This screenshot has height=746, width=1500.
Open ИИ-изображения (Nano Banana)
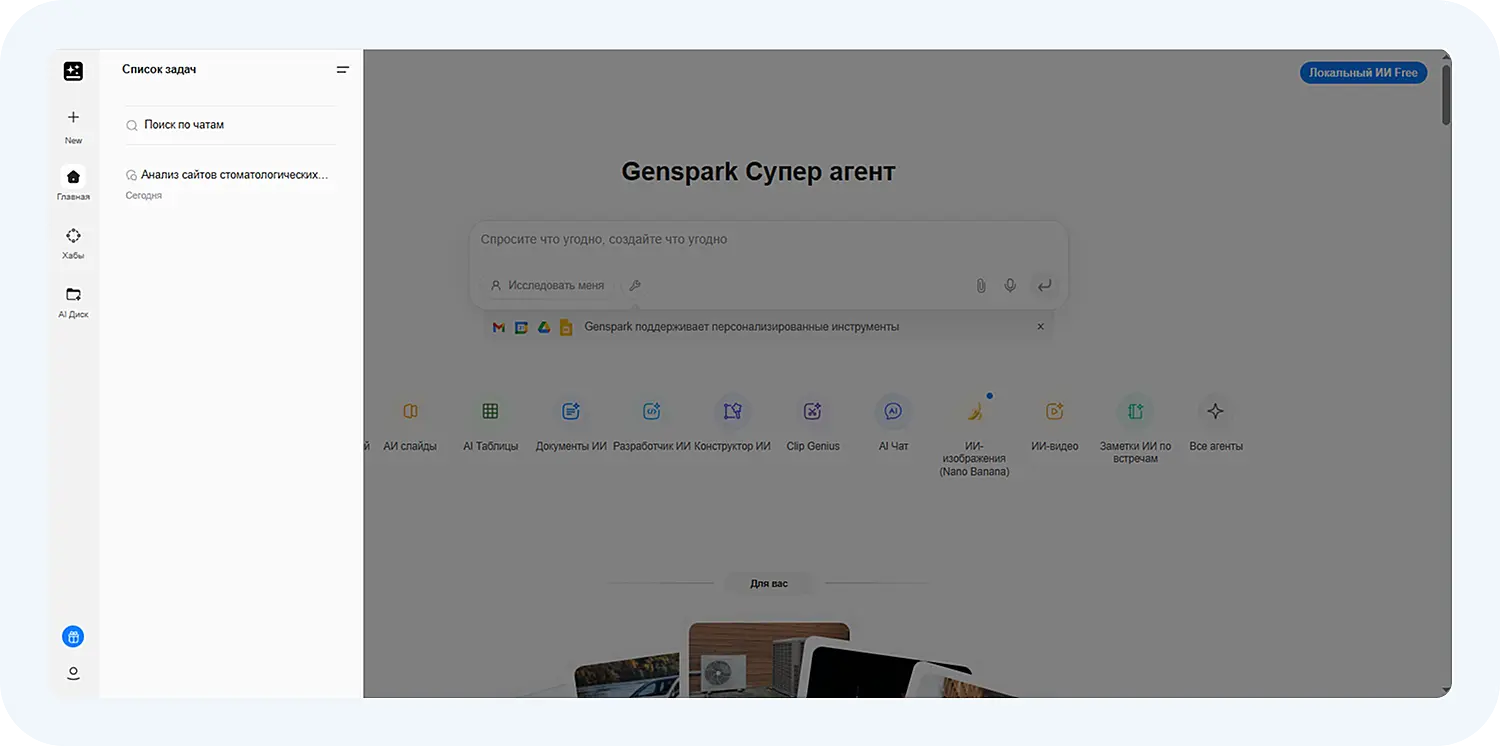[975, 411]
